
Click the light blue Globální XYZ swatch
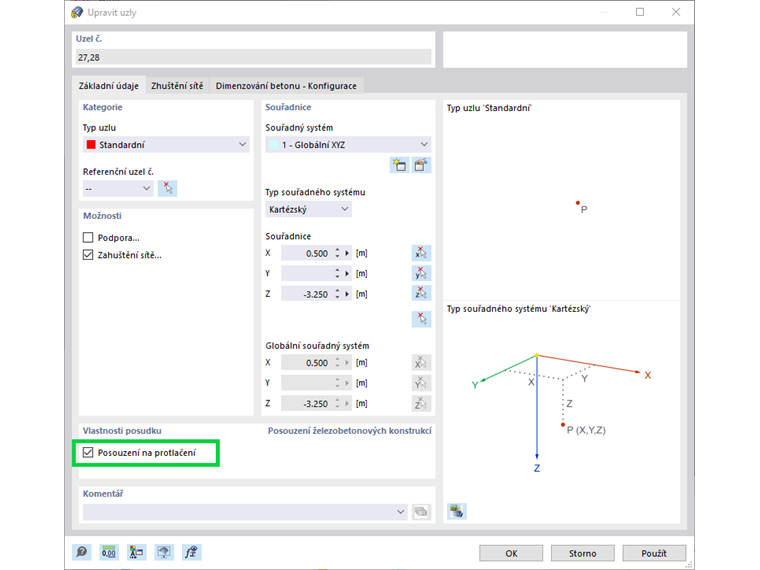tap(274, 144)
